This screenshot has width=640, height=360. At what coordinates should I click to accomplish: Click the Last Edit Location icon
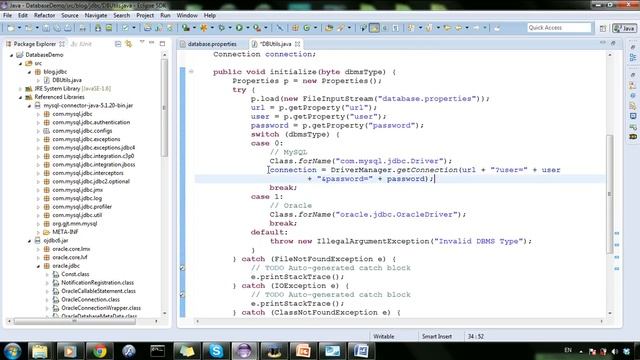click(x=447, y=28)
